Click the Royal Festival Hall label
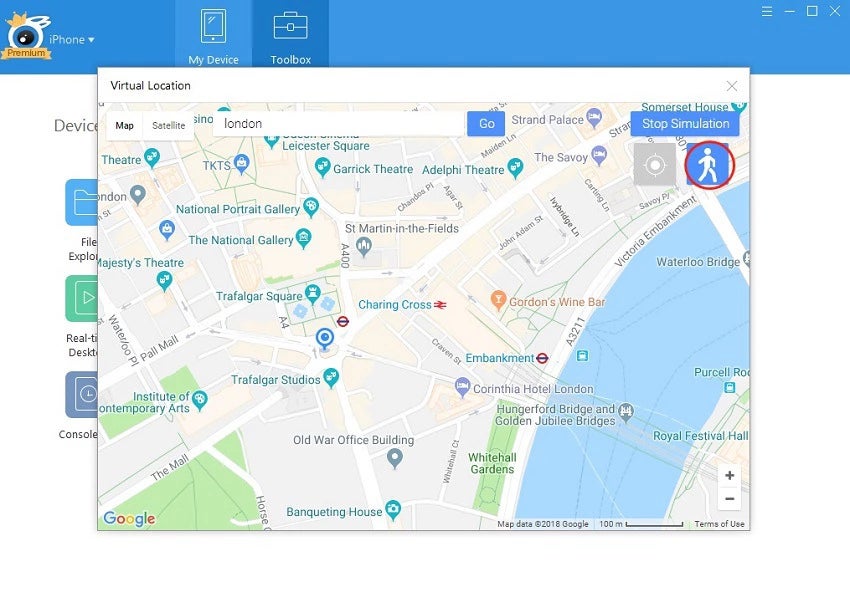Image resolution: width=850 pixels, height=592 pixels. coord(700,436)
